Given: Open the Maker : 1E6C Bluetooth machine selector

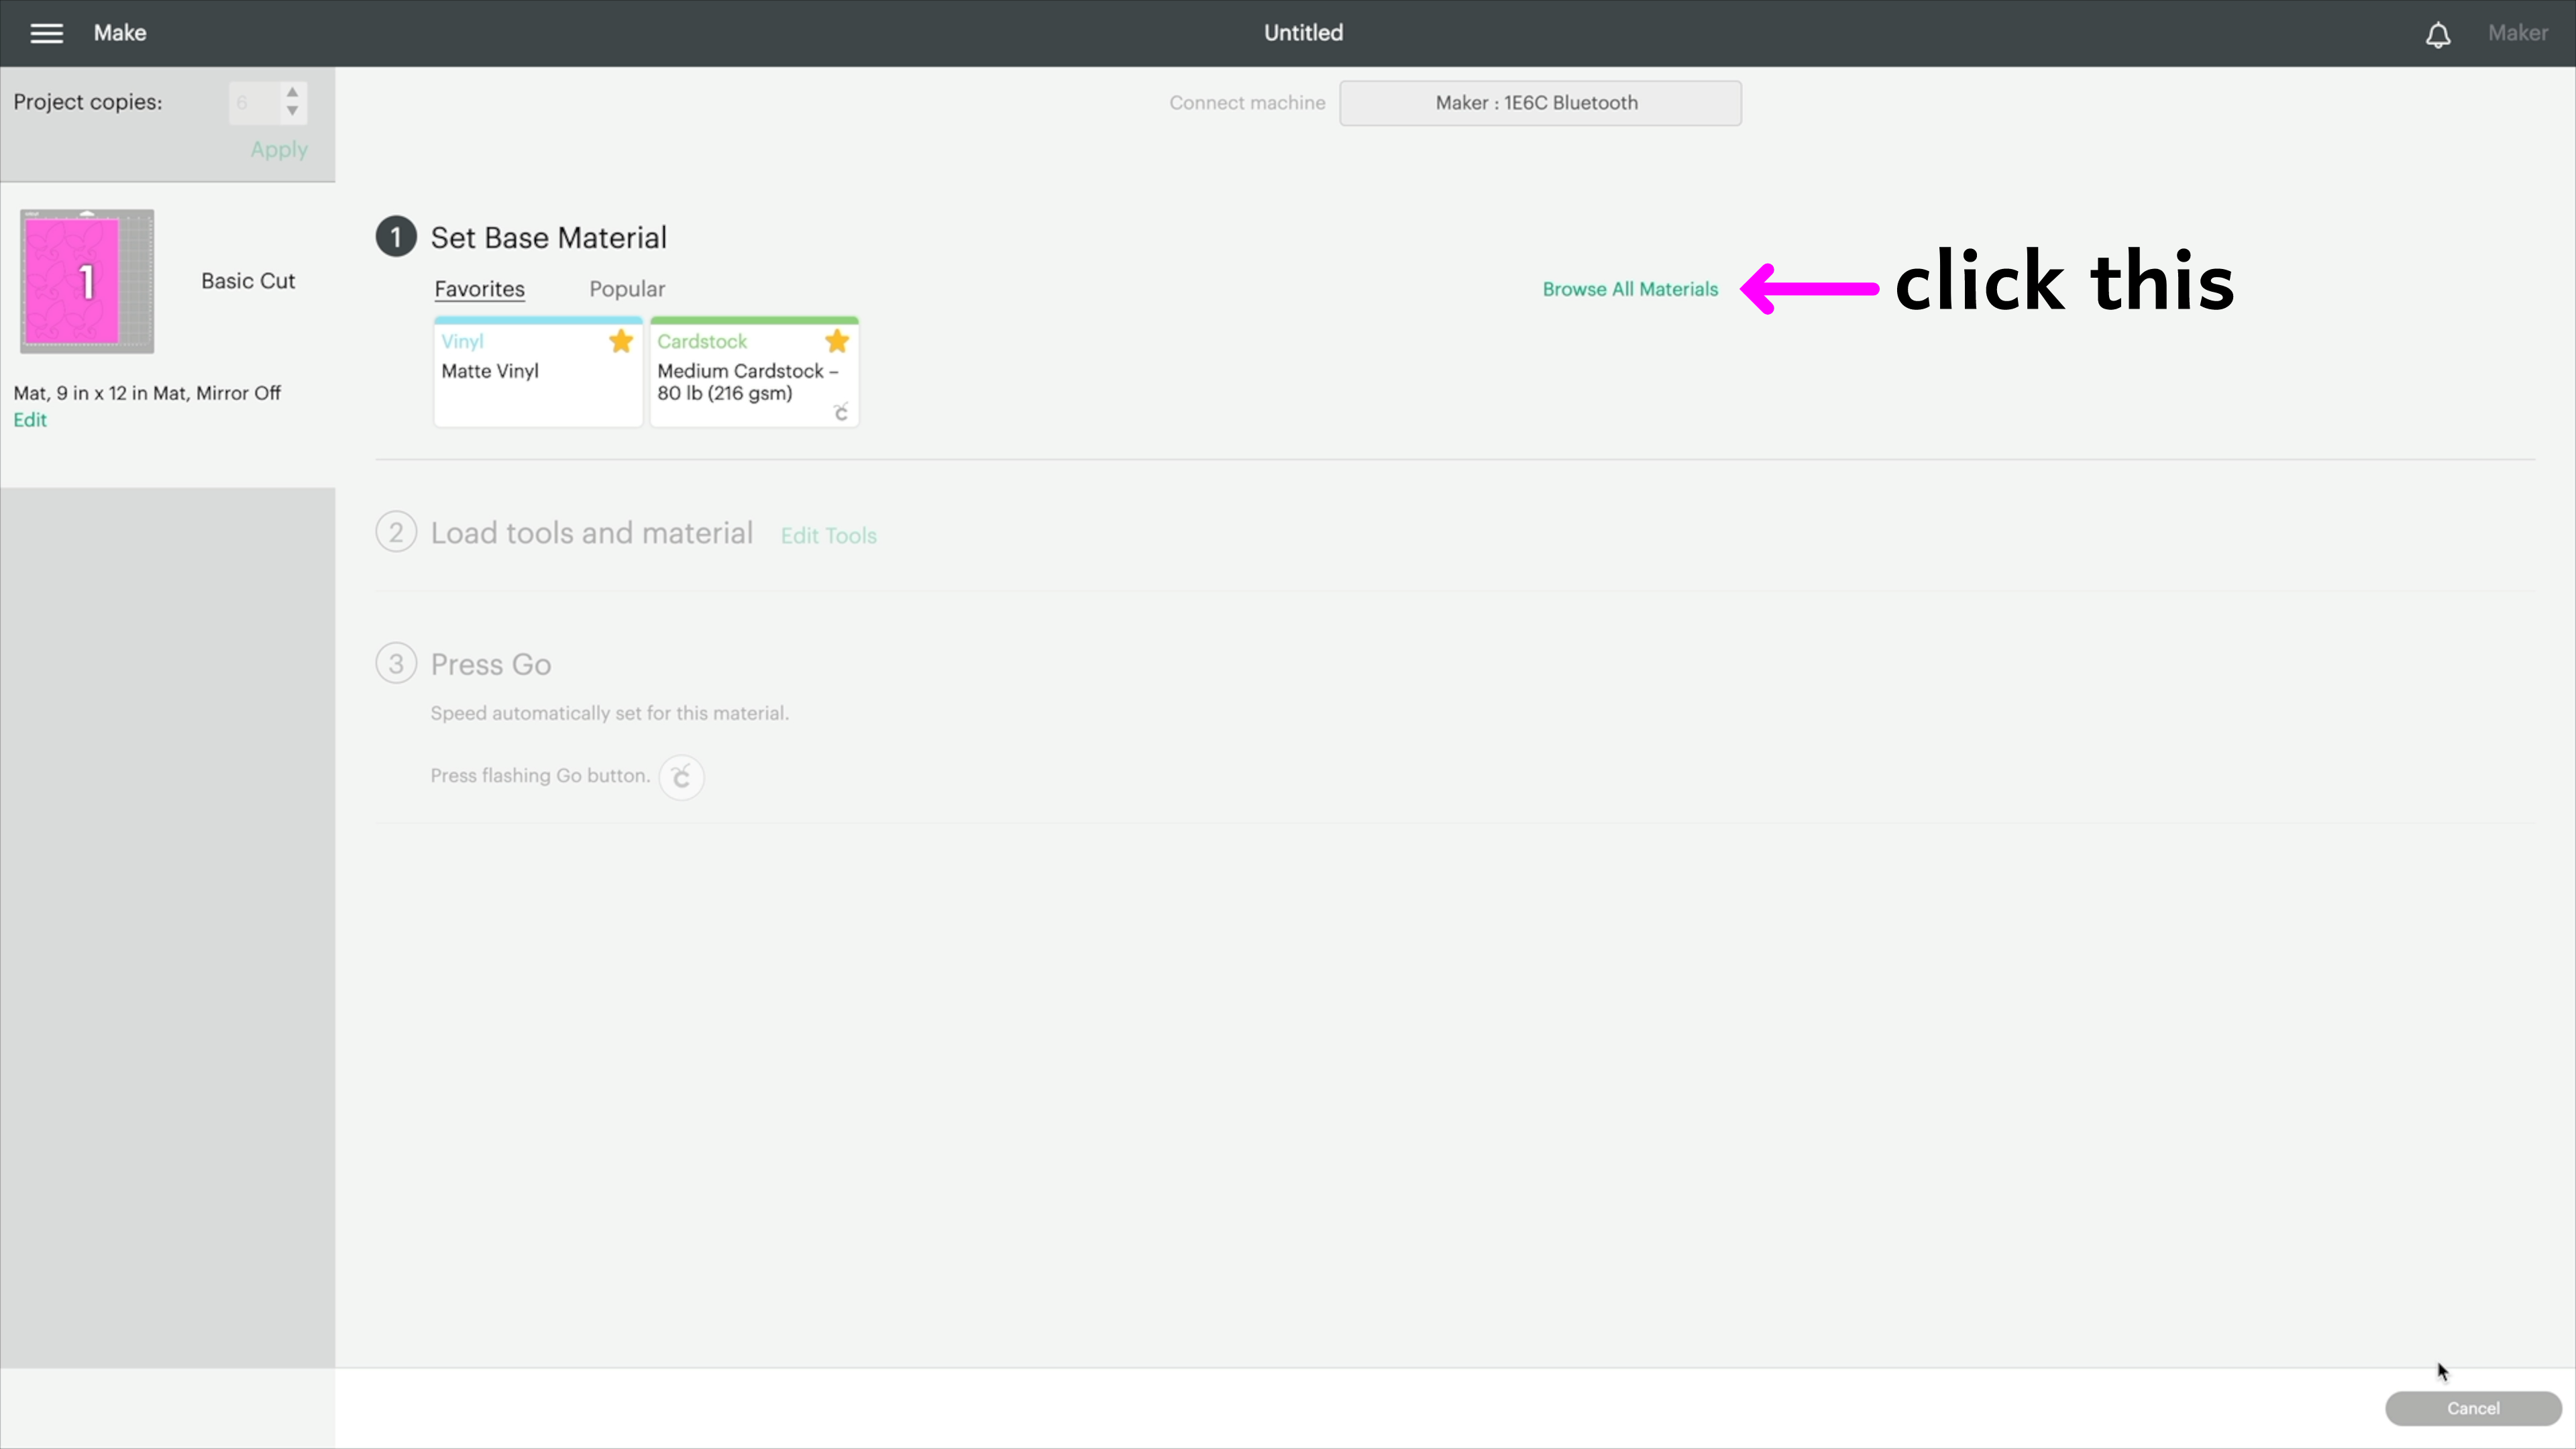Looking at the screenshot, I should 1540,102.
